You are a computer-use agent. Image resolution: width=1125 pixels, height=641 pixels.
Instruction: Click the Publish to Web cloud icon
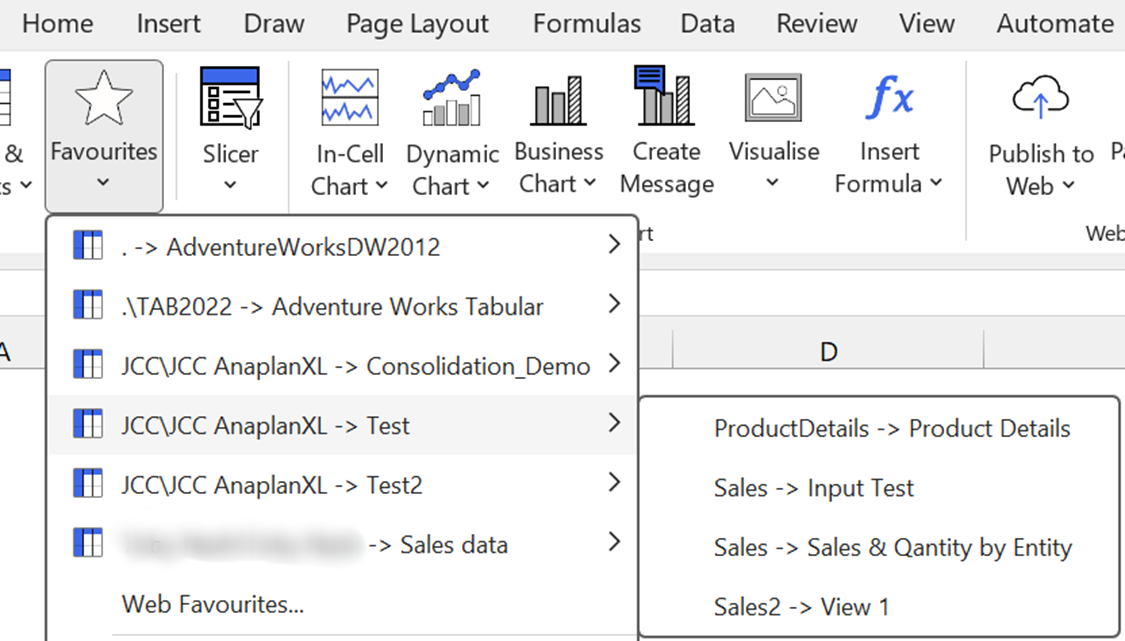click(1040, 98)
